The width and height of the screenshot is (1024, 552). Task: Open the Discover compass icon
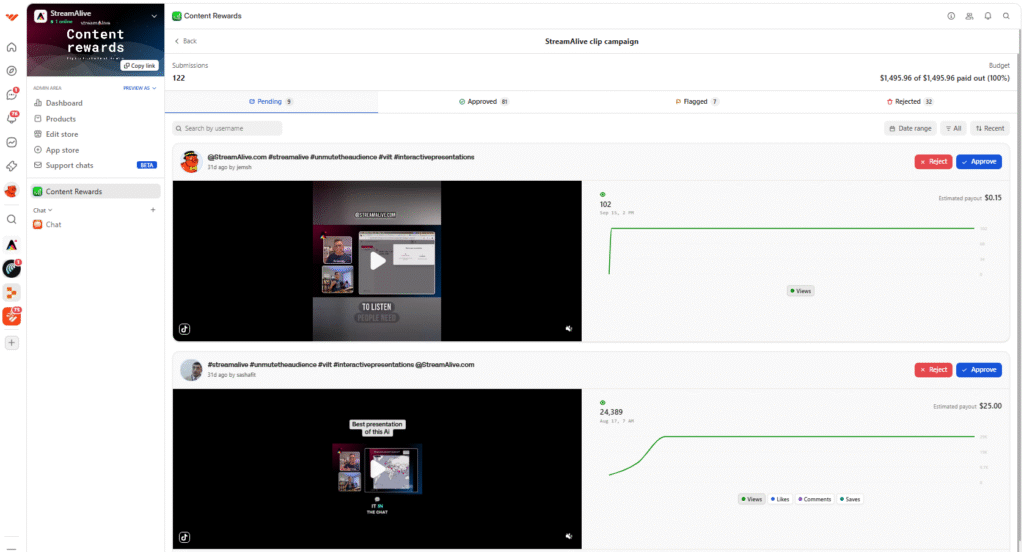pos(12,71)
